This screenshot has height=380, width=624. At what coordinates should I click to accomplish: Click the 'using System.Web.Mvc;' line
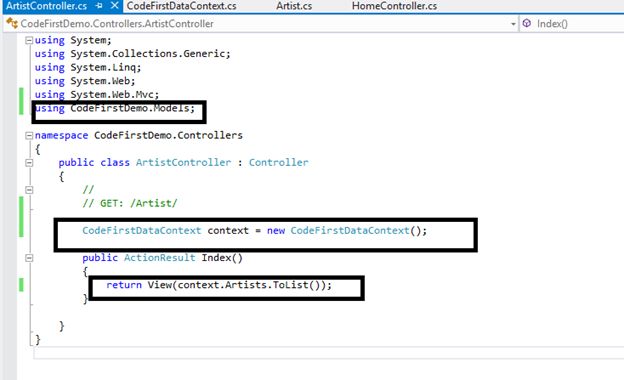(x=97, y=94)
